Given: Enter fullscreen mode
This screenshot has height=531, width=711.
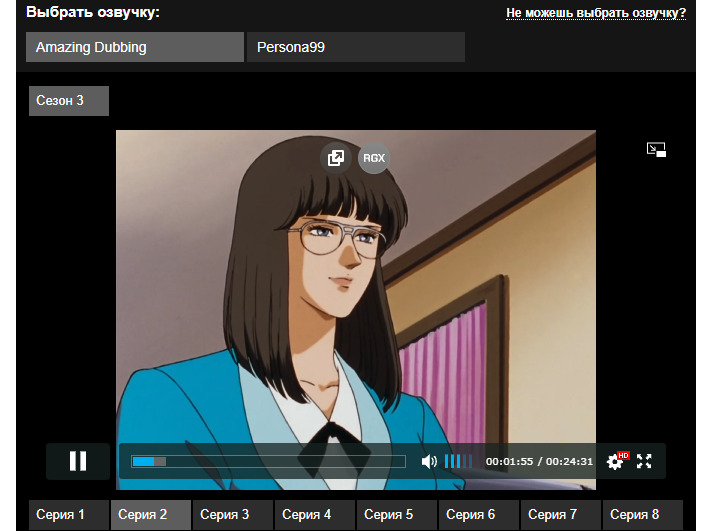Looking at the screenshot, I should coord(644,461).
